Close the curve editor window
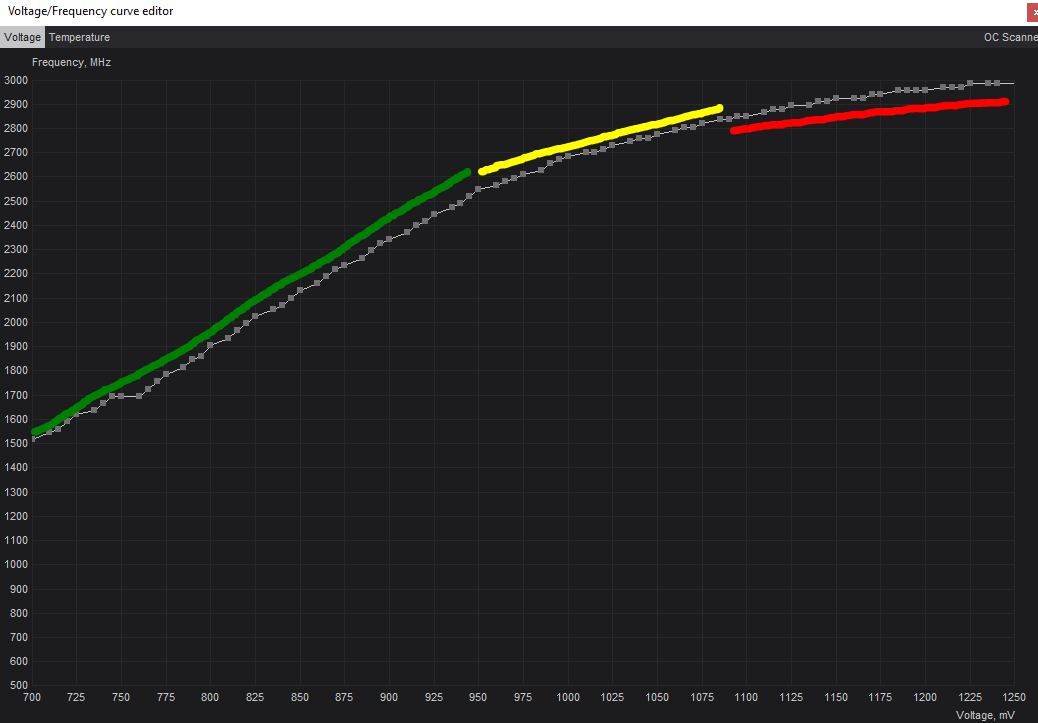 (1033, 12)
